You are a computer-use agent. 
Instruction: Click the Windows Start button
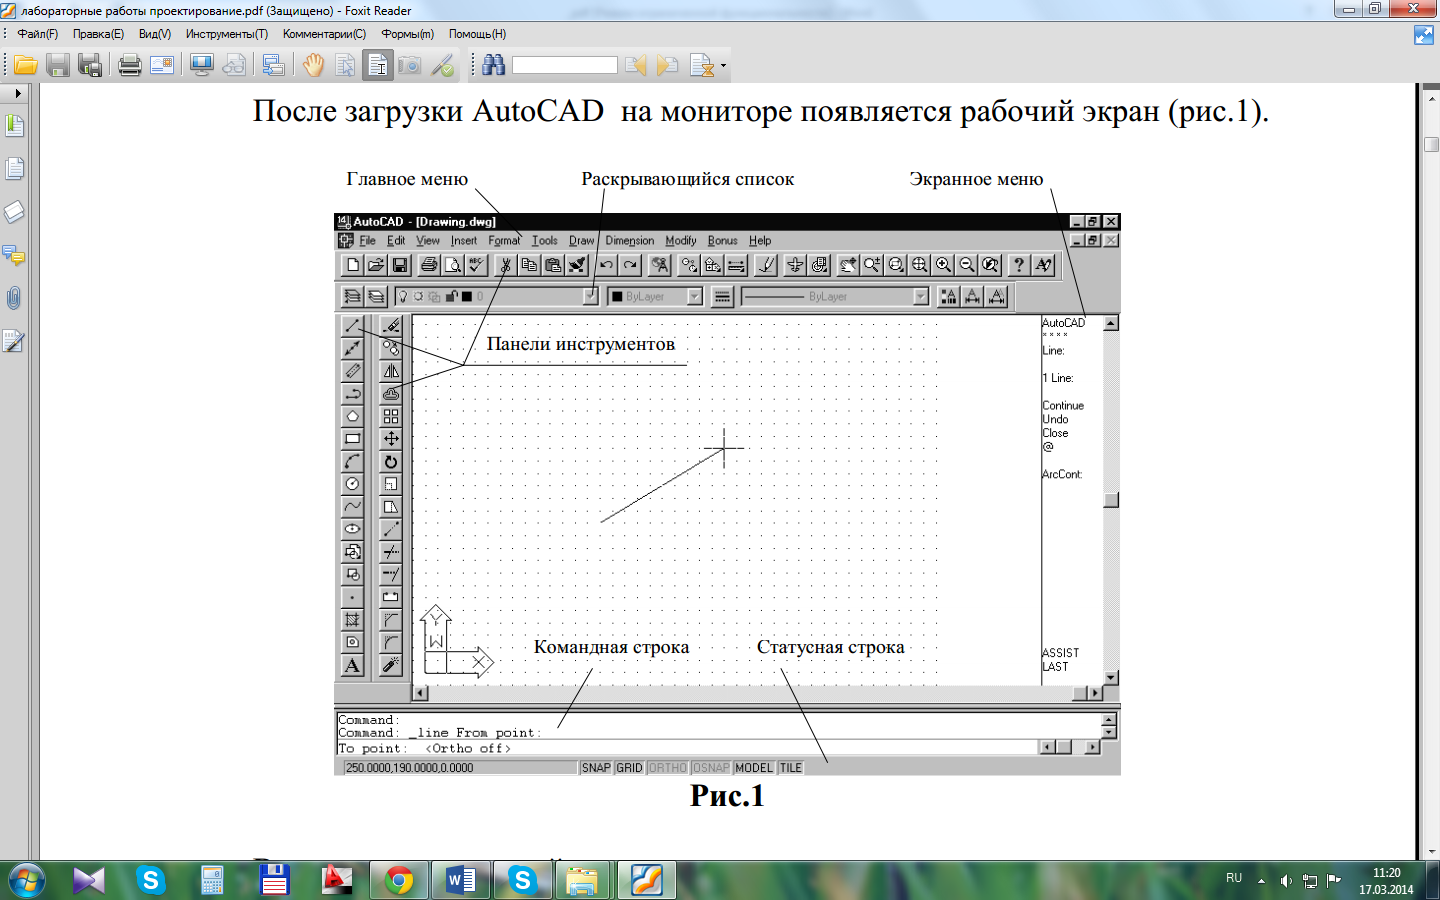[27, 881]
